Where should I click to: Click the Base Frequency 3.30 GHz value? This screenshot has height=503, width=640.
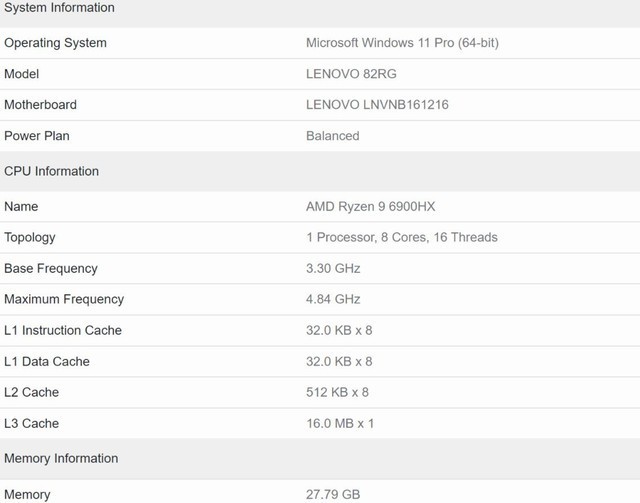coord(333,269)
